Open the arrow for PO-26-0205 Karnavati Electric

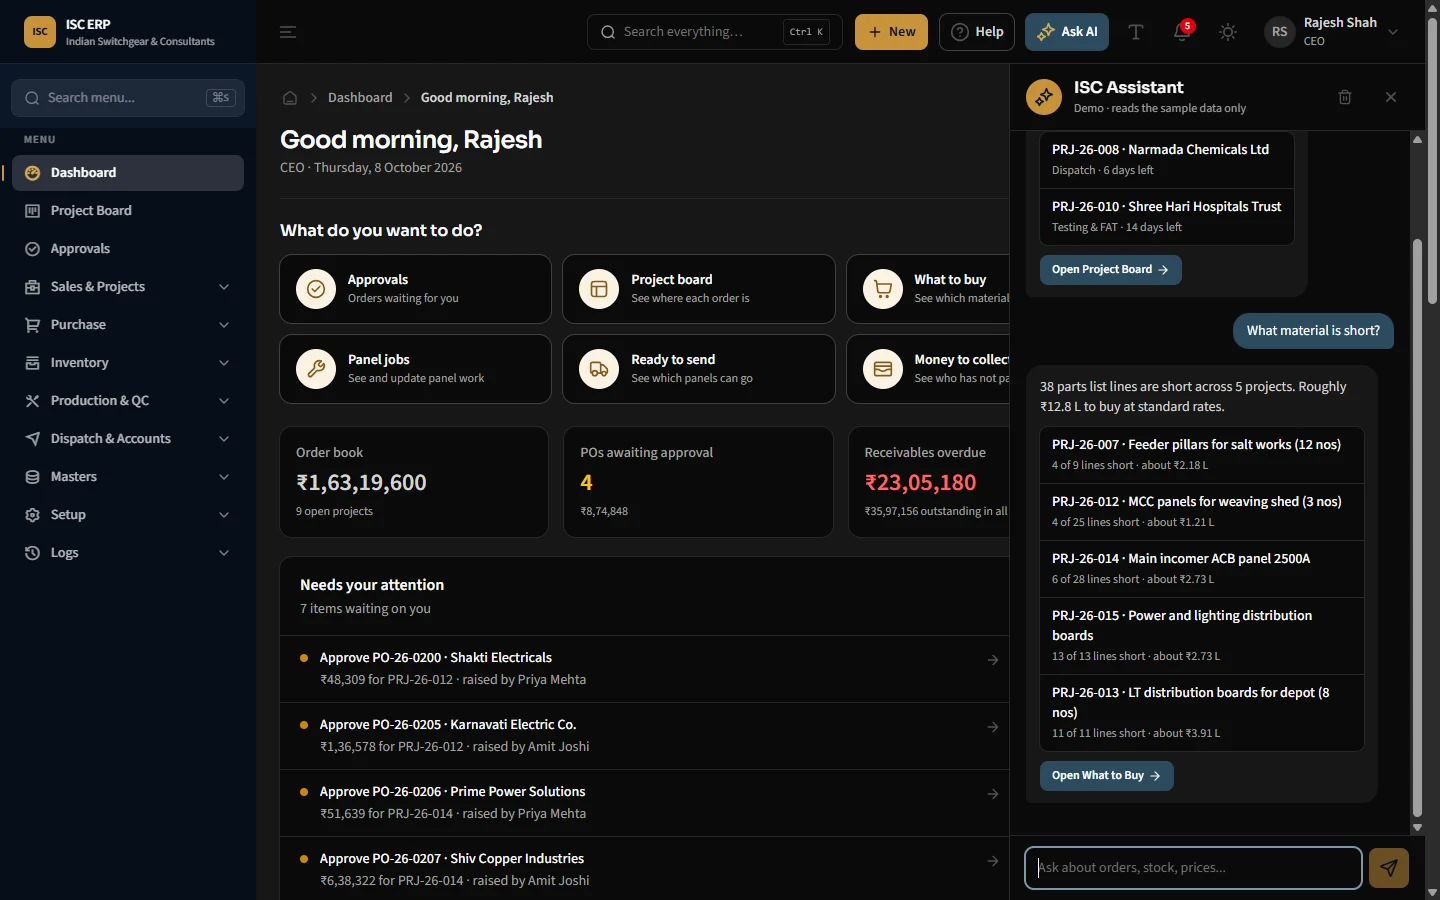point(993,727)
